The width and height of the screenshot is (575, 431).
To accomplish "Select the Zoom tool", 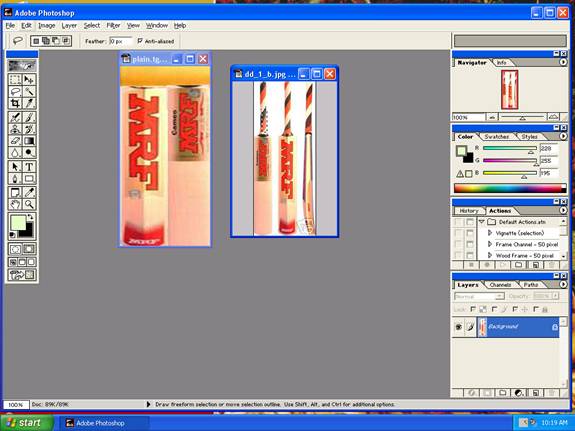I will (29, 204).
